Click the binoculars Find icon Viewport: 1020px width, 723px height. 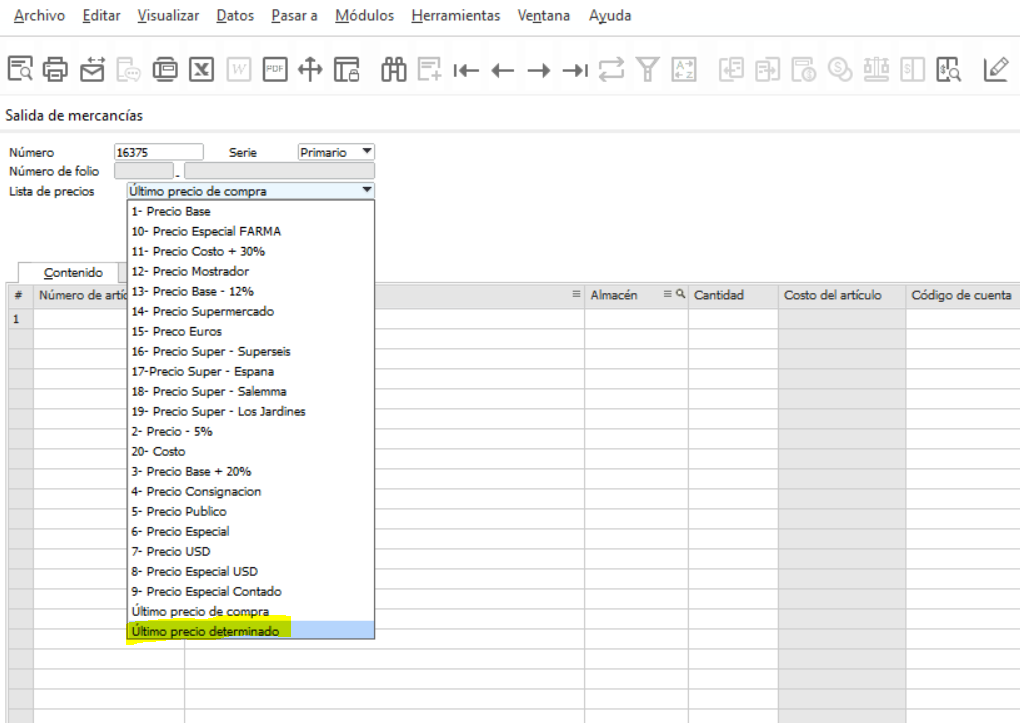393,69
